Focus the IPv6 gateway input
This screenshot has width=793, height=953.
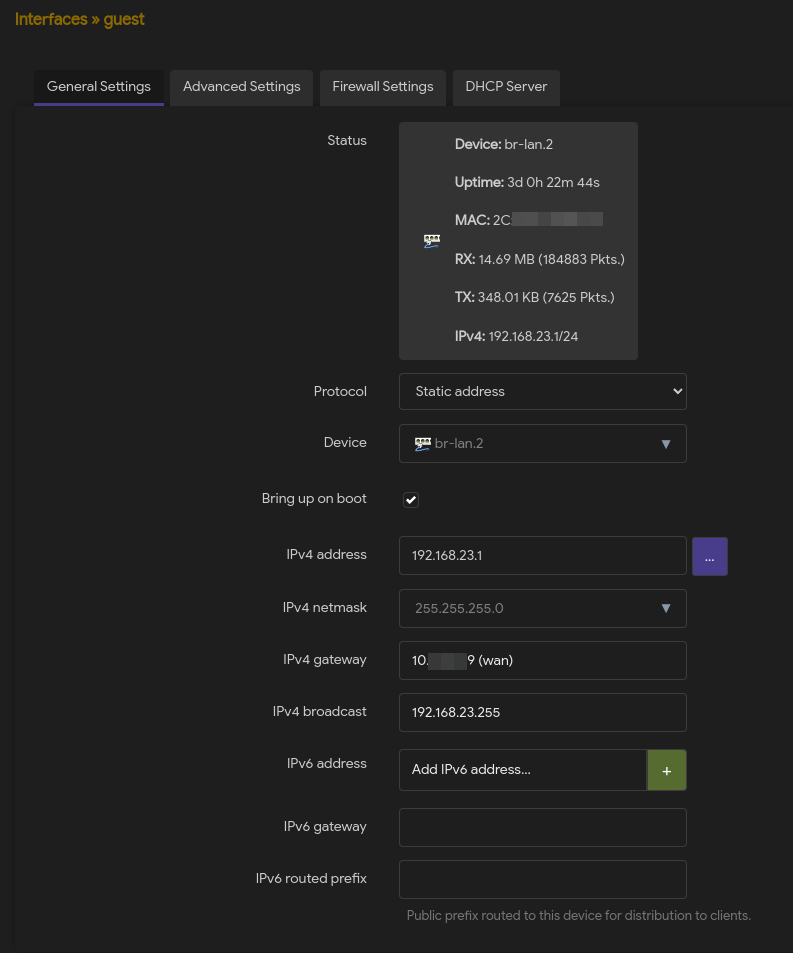[x=542, y=827]
